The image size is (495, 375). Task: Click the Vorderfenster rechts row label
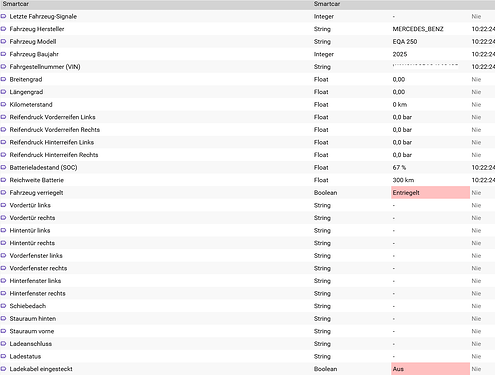click(x=38, y=268)
